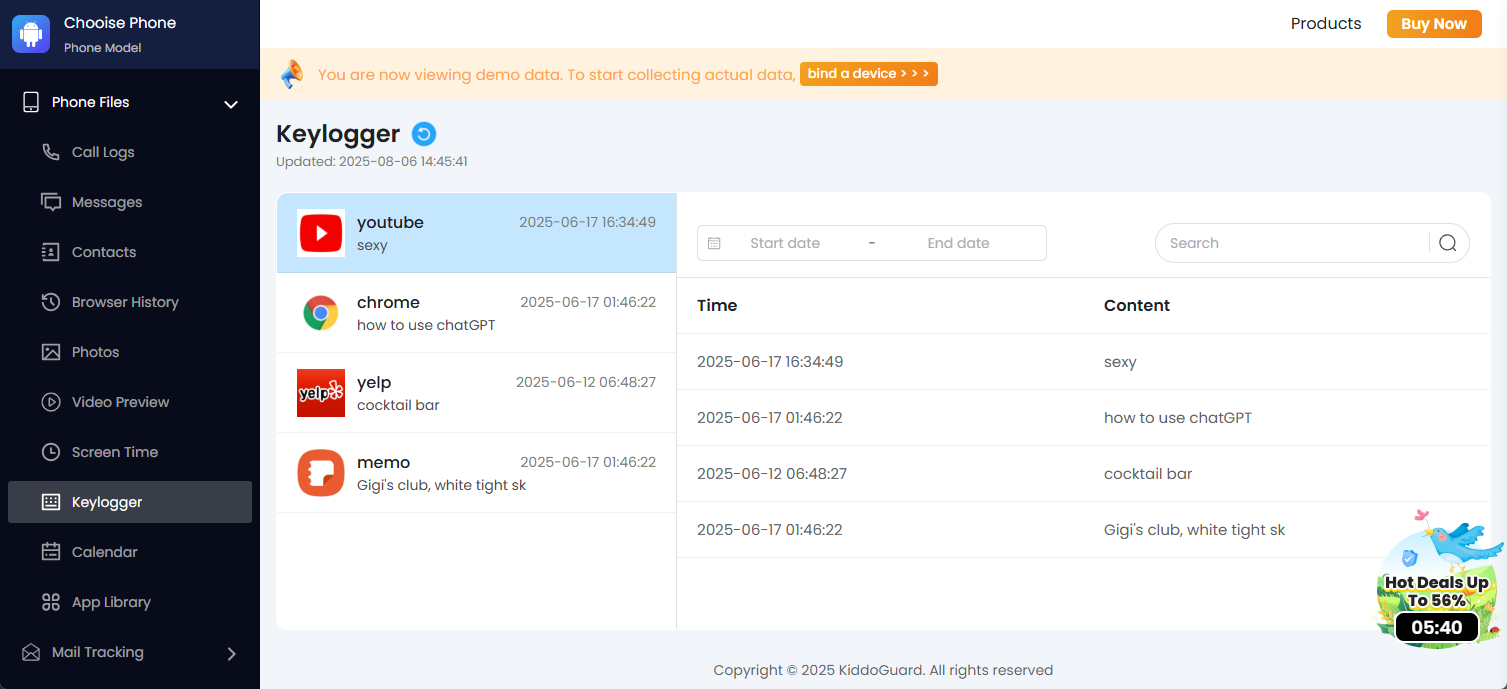Screen dimensions: 1507x689
Task: Open the Products menu
Action: pos(1325,23)
